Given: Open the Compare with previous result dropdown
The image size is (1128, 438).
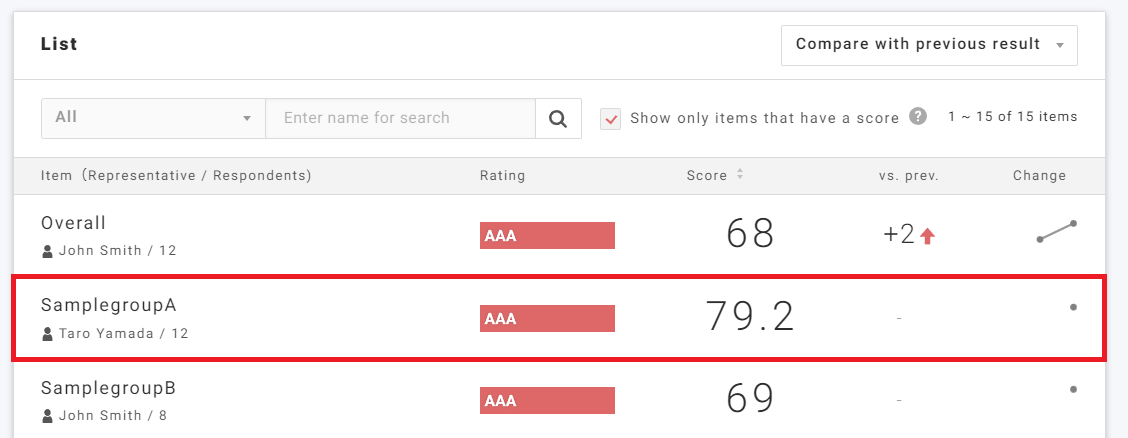Looking at the screenshot, I should pos(929,45).
